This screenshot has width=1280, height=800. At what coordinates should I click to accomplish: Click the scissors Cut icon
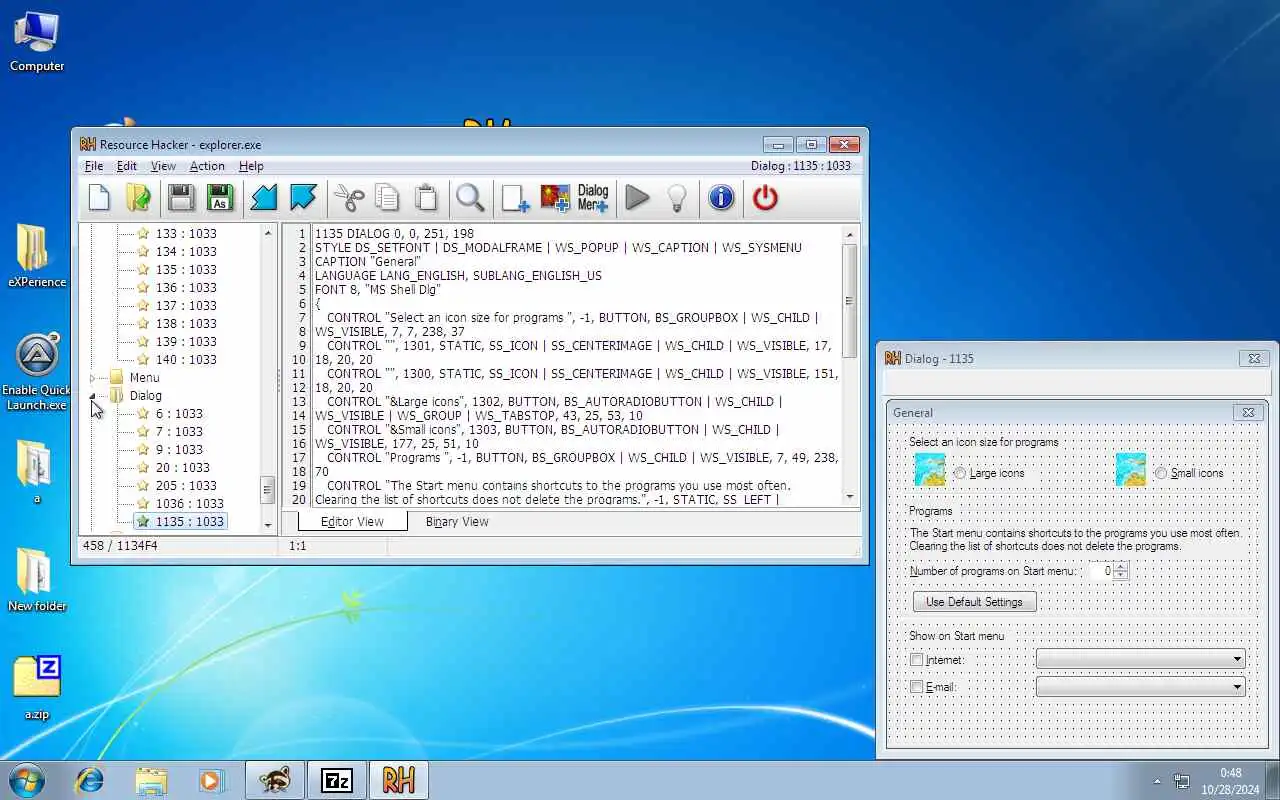(349, 198)
